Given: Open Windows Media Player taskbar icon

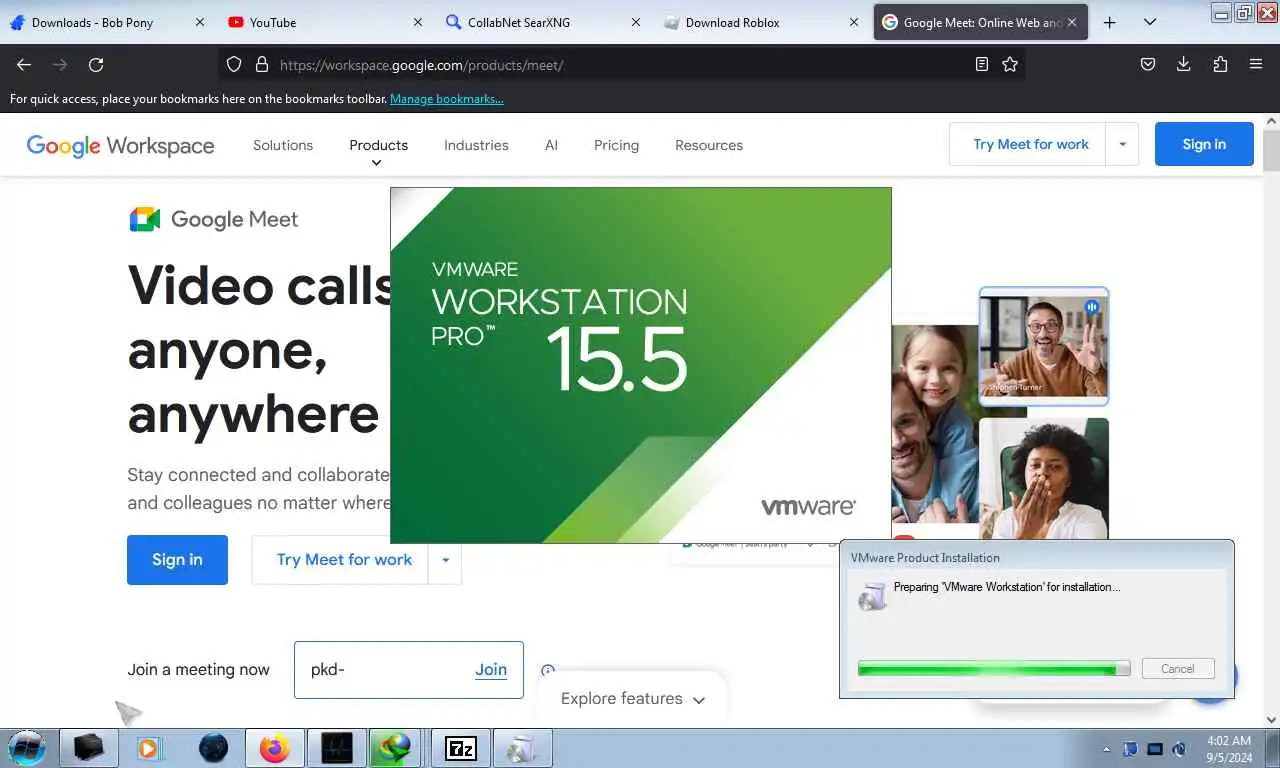Looking at the screenshot, I should pyautogui.click(x=149, y=747).
